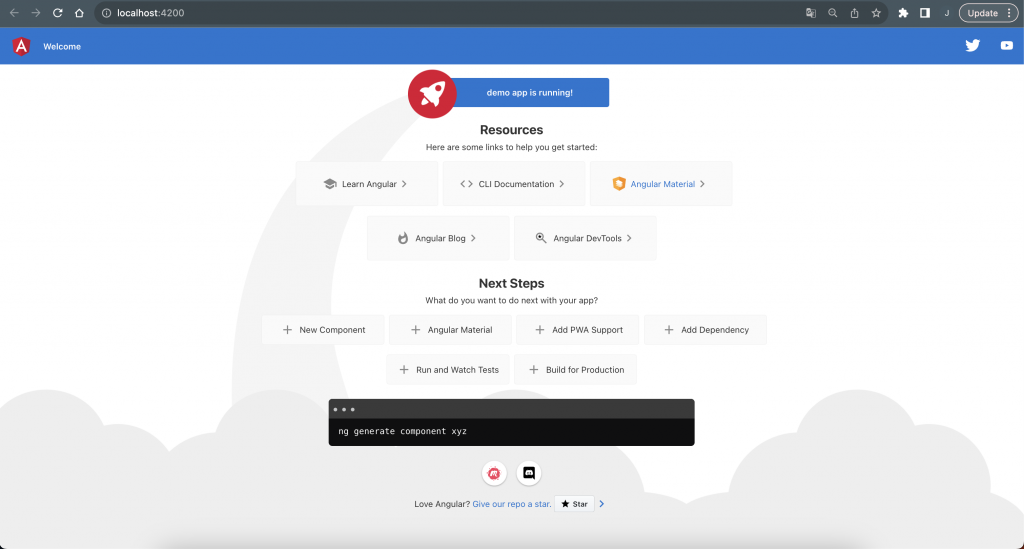Follow the 'Give our repo a star' link
Viewport: 1024px width, 549px height.
coord(512,504)
